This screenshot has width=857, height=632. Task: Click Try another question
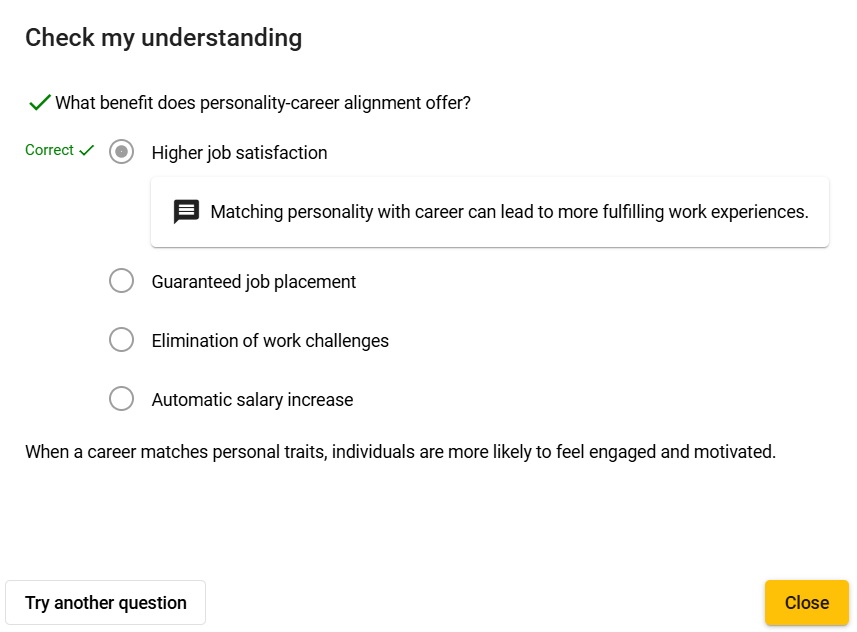click(104, 602)
